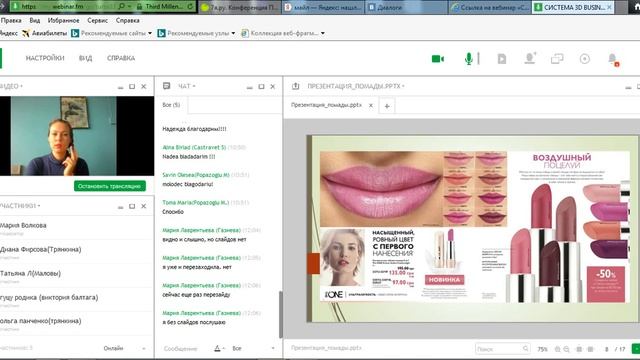
Task: Click the add presenter person icon
Action: coord(530,58)
